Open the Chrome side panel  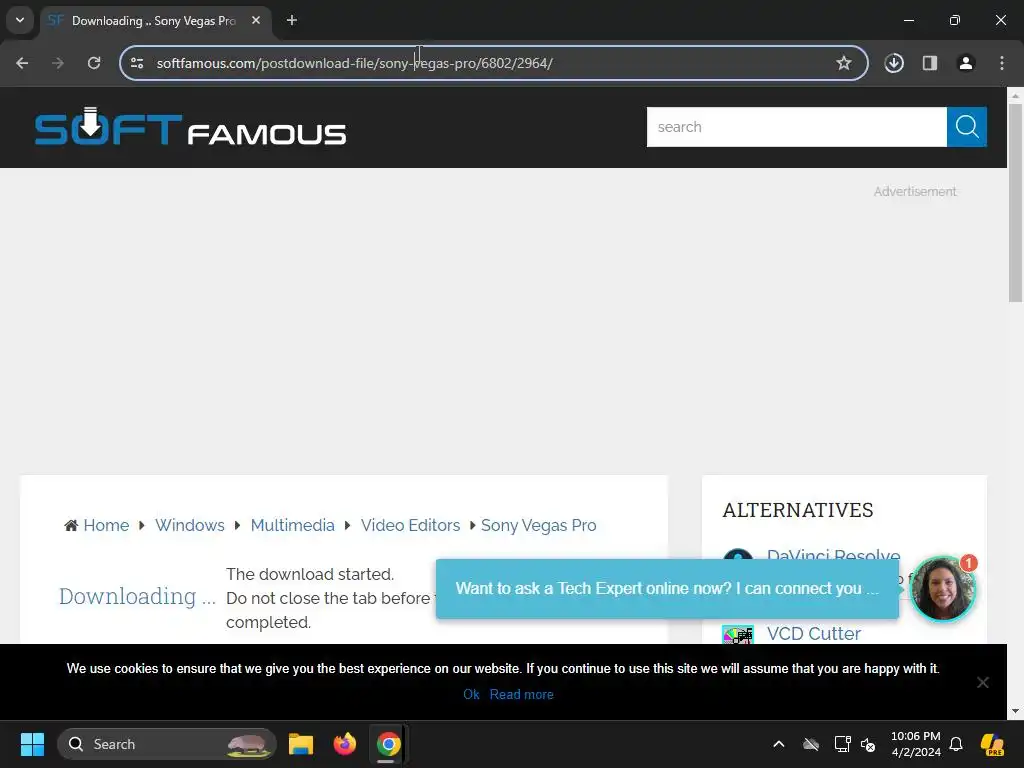point(930,63)
